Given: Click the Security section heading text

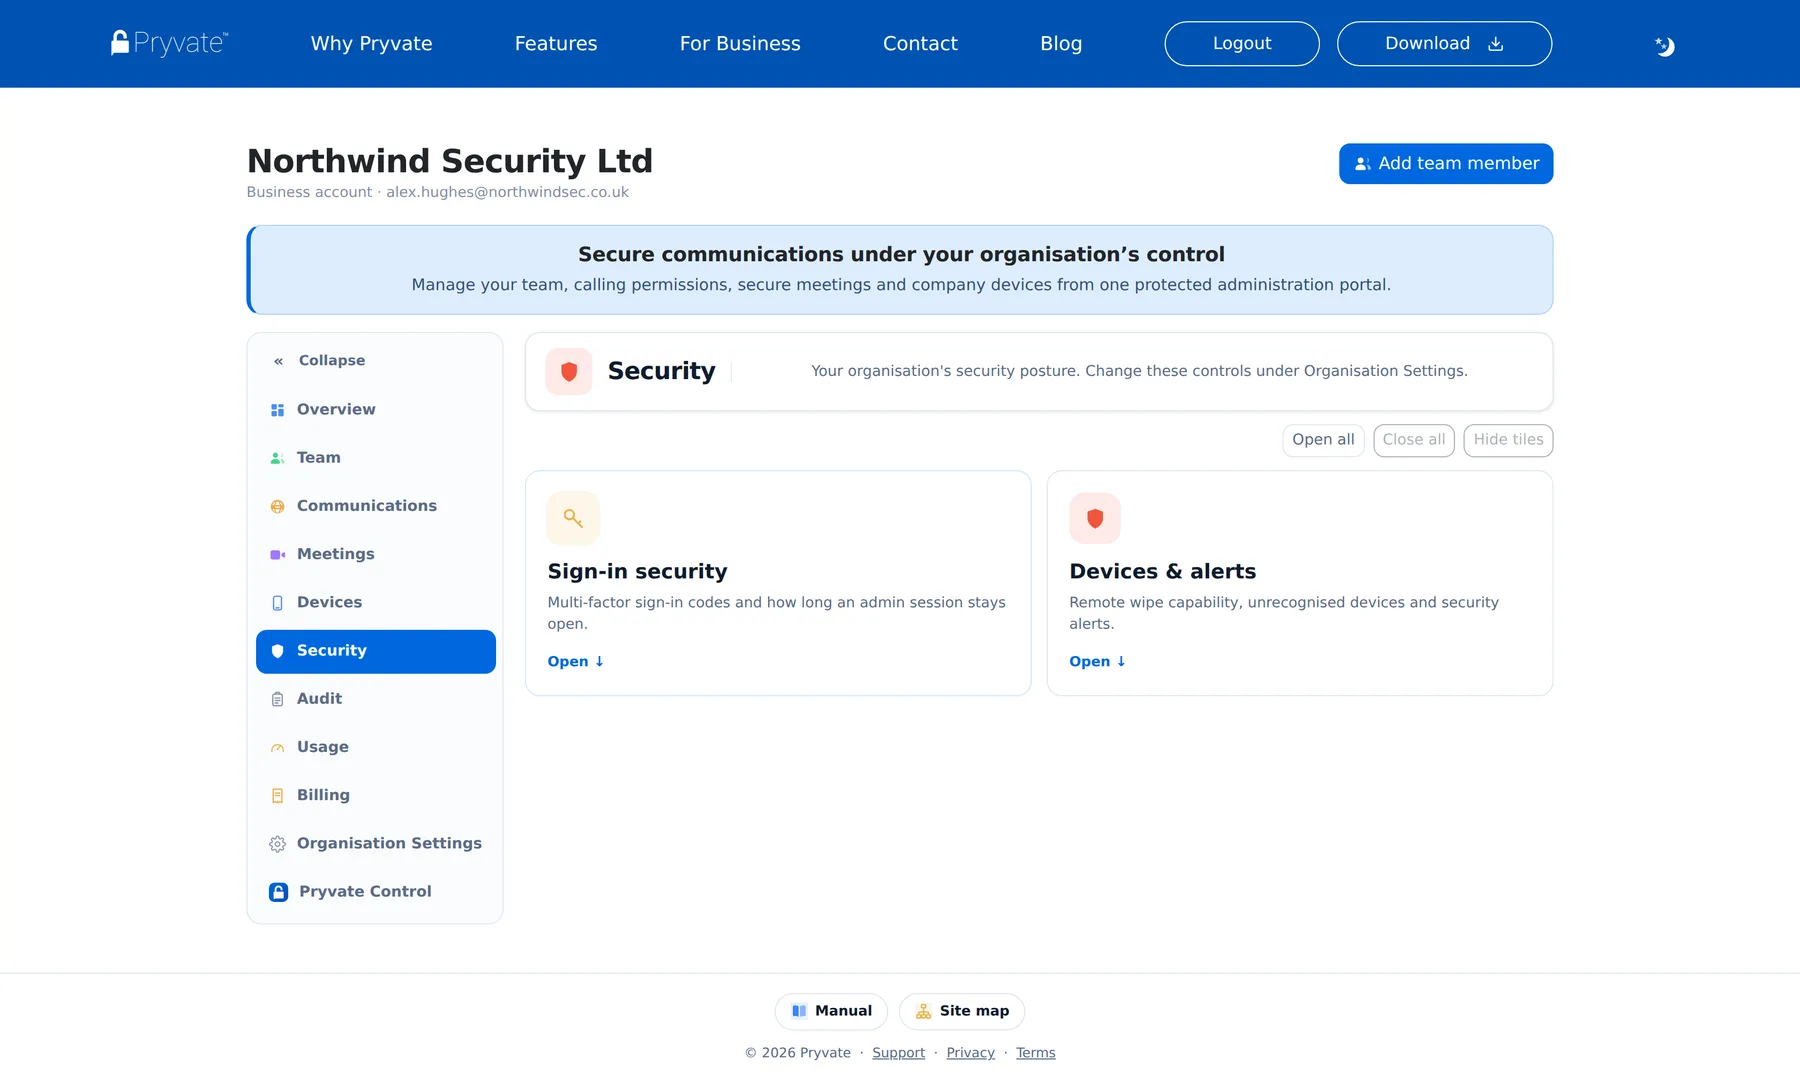Looking at the screenshot, I should (x=661, y=371).
